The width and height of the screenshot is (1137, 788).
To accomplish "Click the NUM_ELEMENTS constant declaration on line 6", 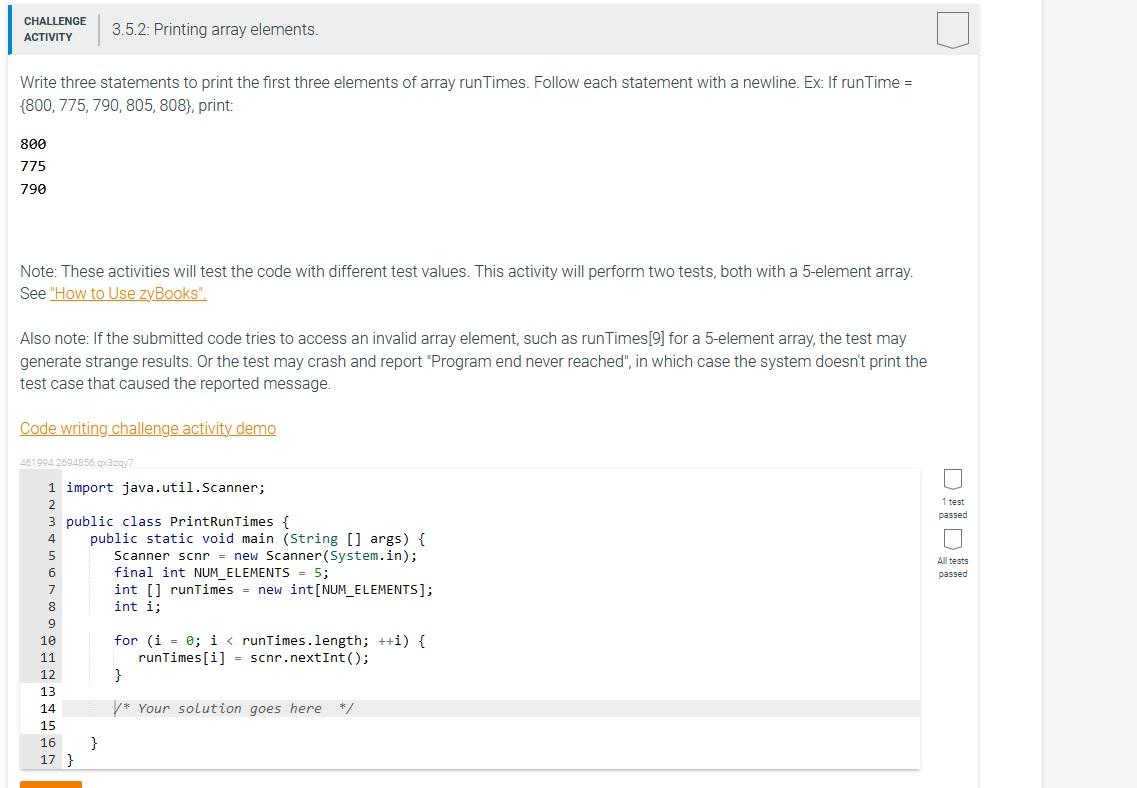I will click(x=222, y=572).
